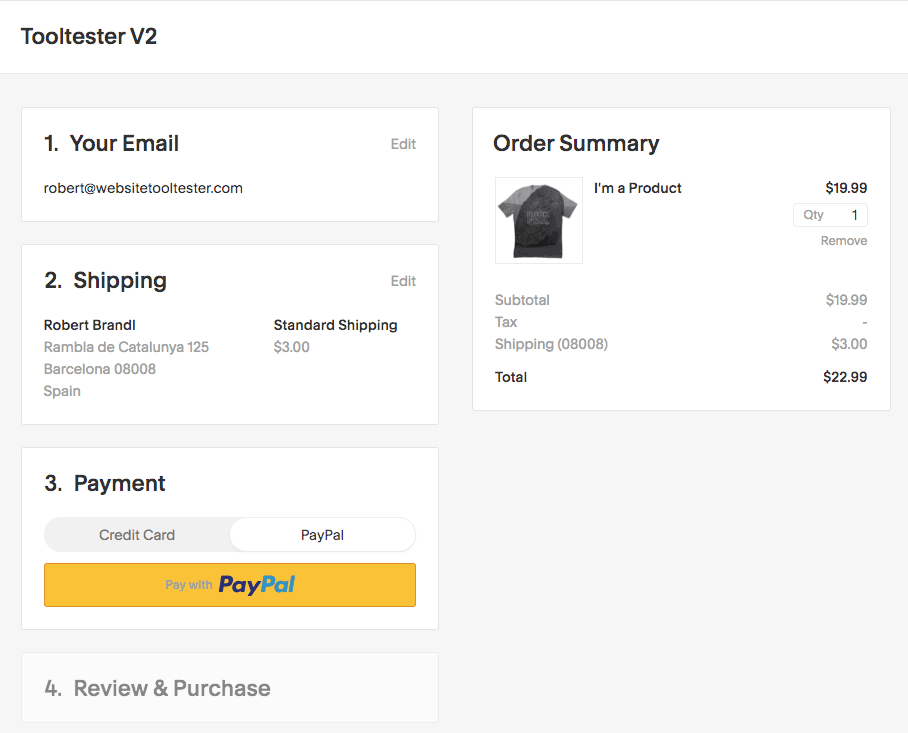Click the Order Summary heading
The width and height of the screenshot is (908, 733).
(x=576, y=144)
